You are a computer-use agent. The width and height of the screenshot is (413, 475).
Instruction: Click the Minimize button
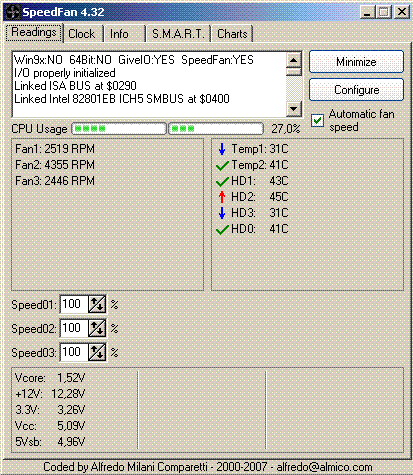356,62
